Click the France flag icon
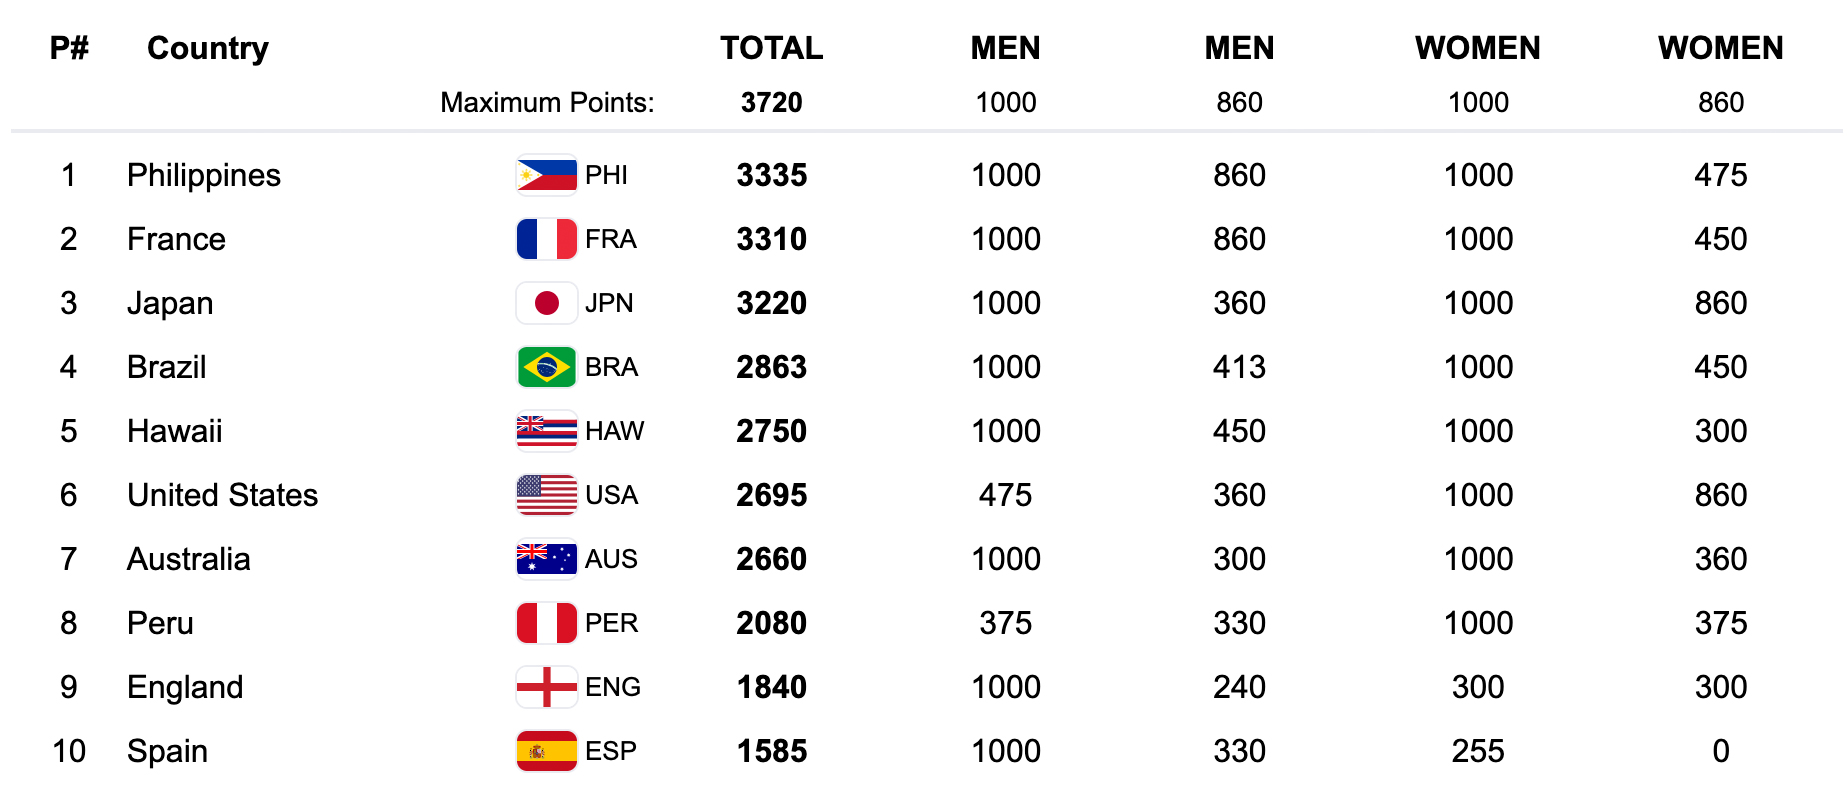The image size is (1847, 792). point(546,239)
